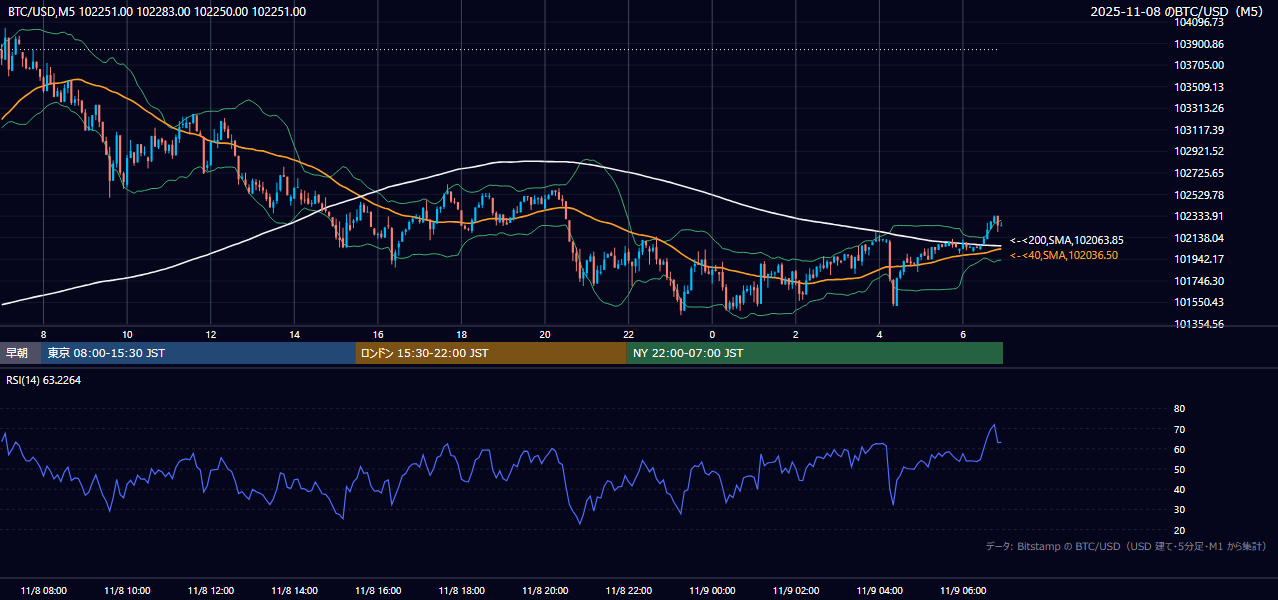The height and width of the screenshot is (600, 1278).
Task: Select the 101746.30 price axis label
Action: click(1199, 281)
